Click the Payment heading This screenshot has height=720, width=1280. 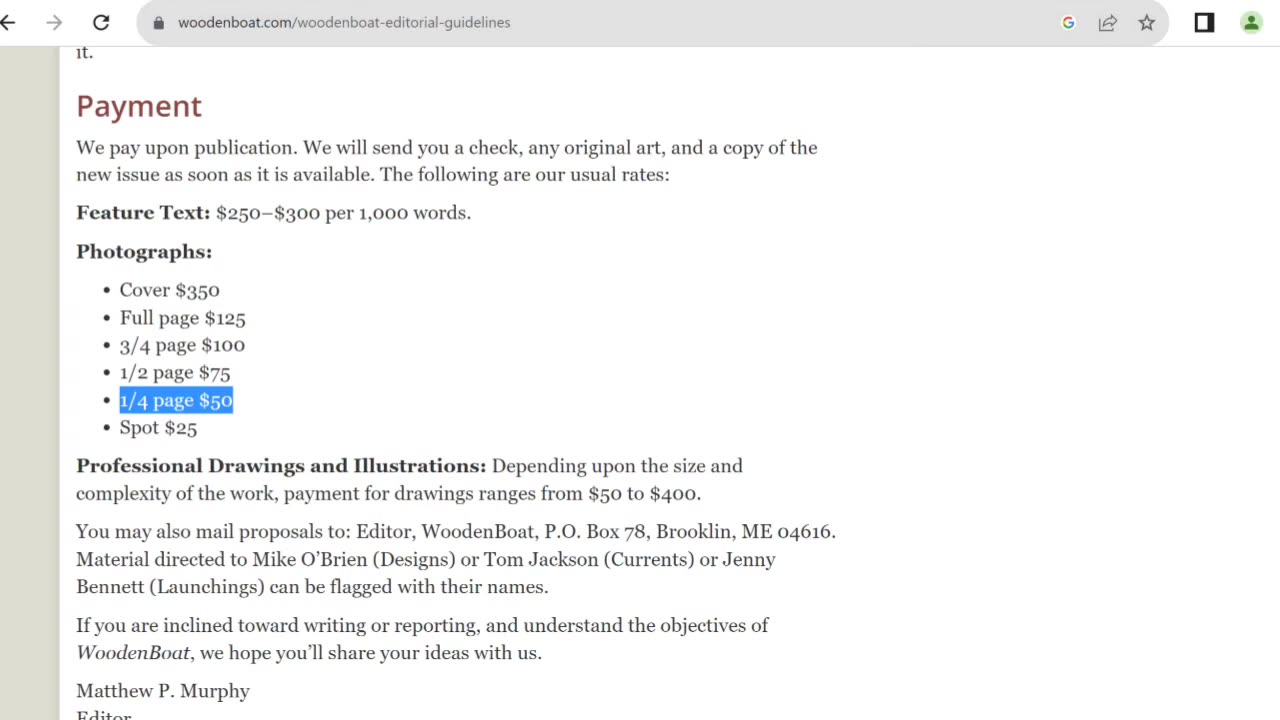139,106
